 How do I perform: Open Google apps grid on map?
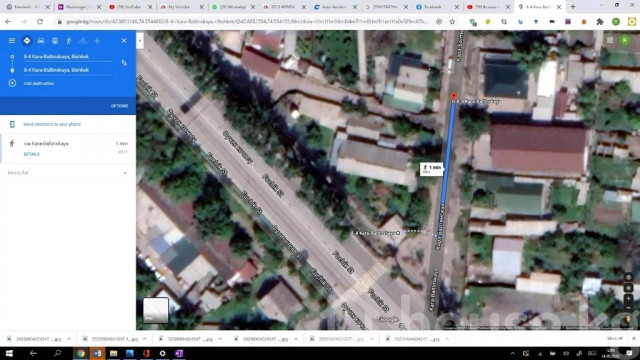[x=610, y=40]
